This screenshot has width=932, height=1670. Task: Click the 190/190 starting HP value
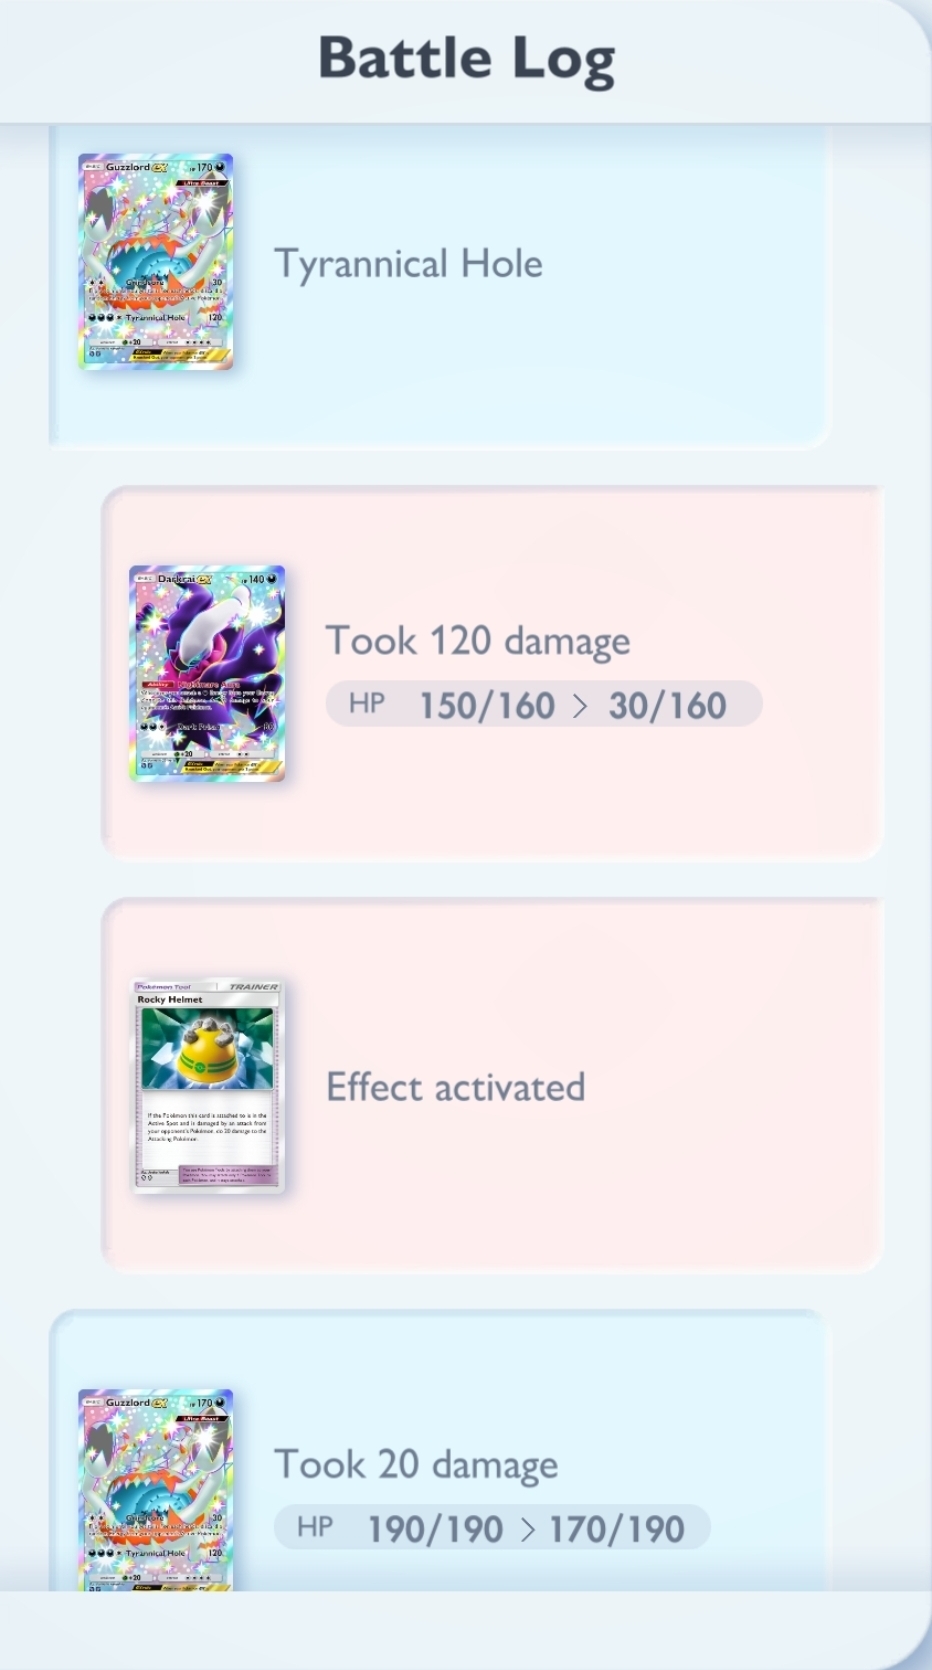click(x=435, y=1529)
